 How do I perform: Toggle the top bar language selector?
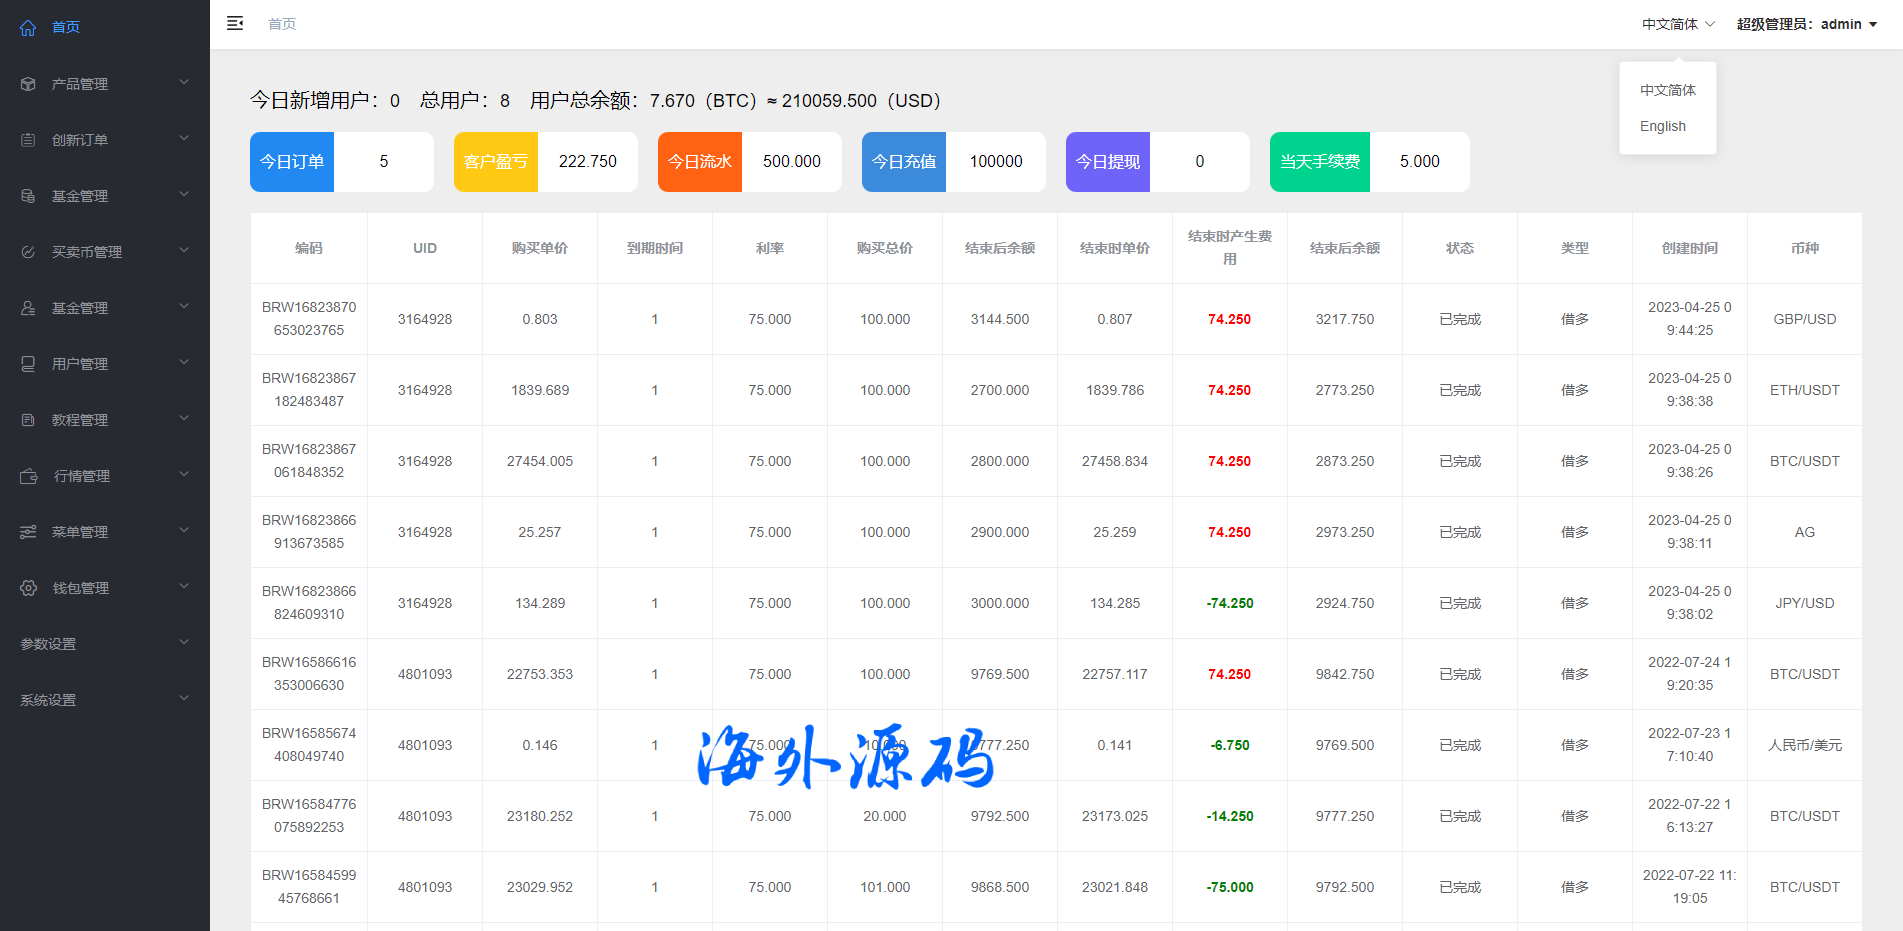click(x=1677, y=24)
